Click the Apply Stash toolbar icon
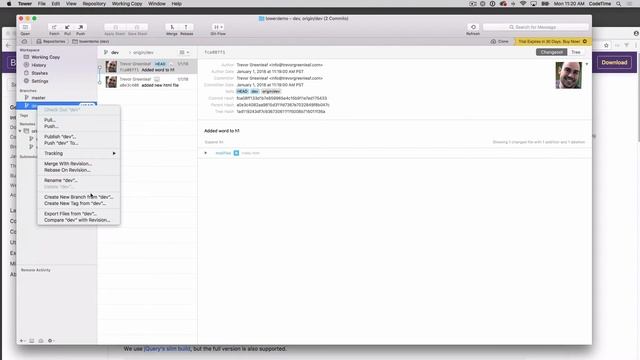 click(x=115, y=27)
